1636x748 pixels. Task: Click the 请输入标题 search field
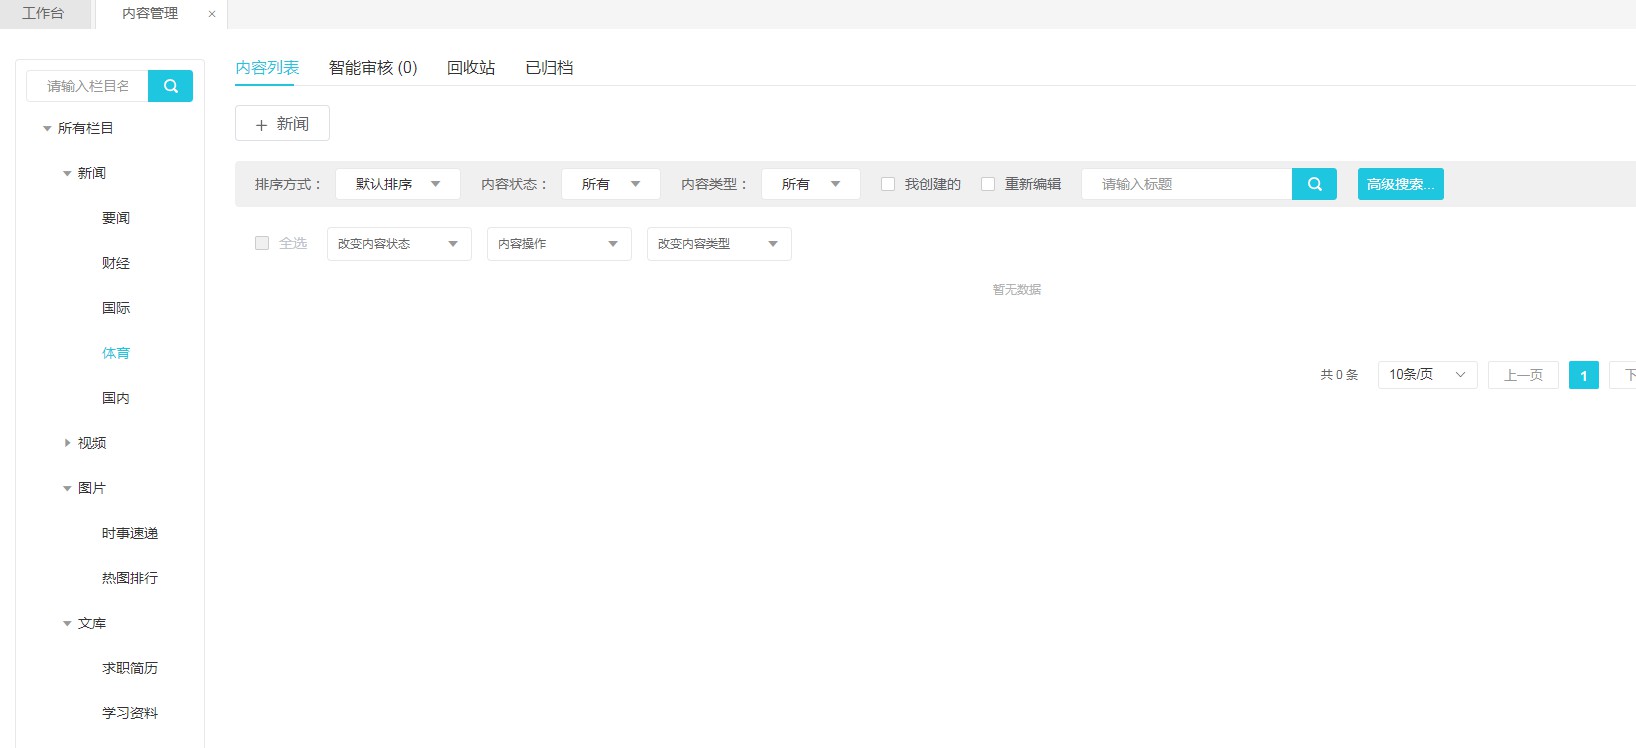coord(1186,184)
